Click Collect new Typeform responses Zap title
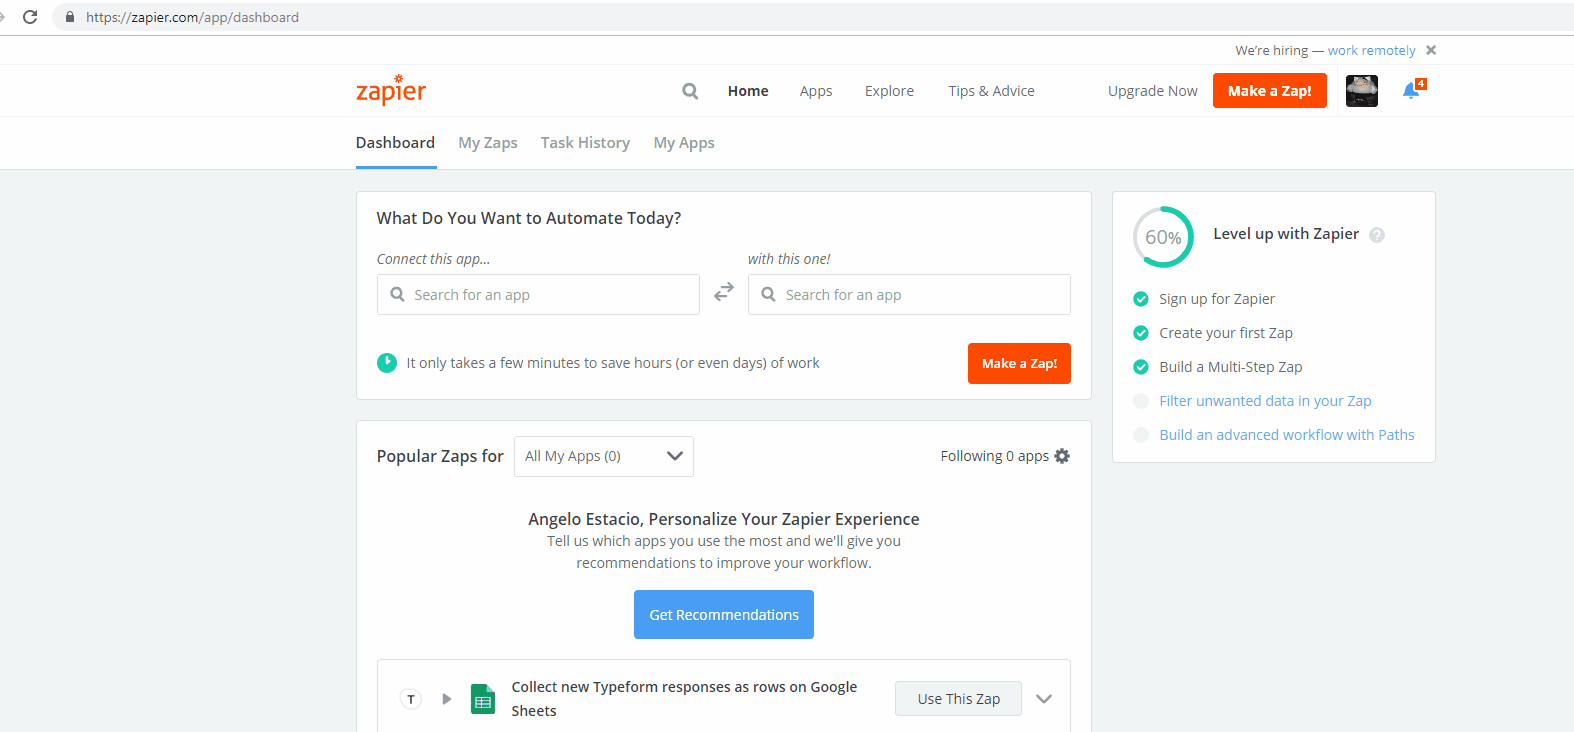1574x732 pixels. pos(684,699)
